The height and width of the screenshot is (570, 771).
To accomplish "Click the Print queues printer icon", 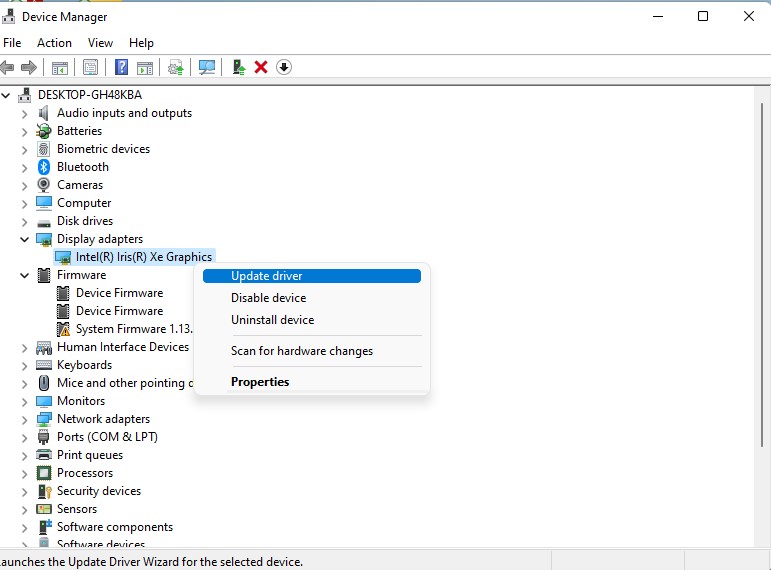I will pyautogui.click(x=44, y=455).
